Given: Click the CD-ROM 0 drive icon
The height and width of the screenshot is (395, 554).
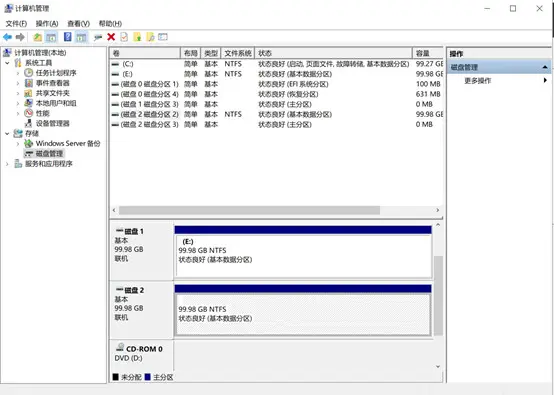Looking at the screenshot, I should [x=120, y=347].
